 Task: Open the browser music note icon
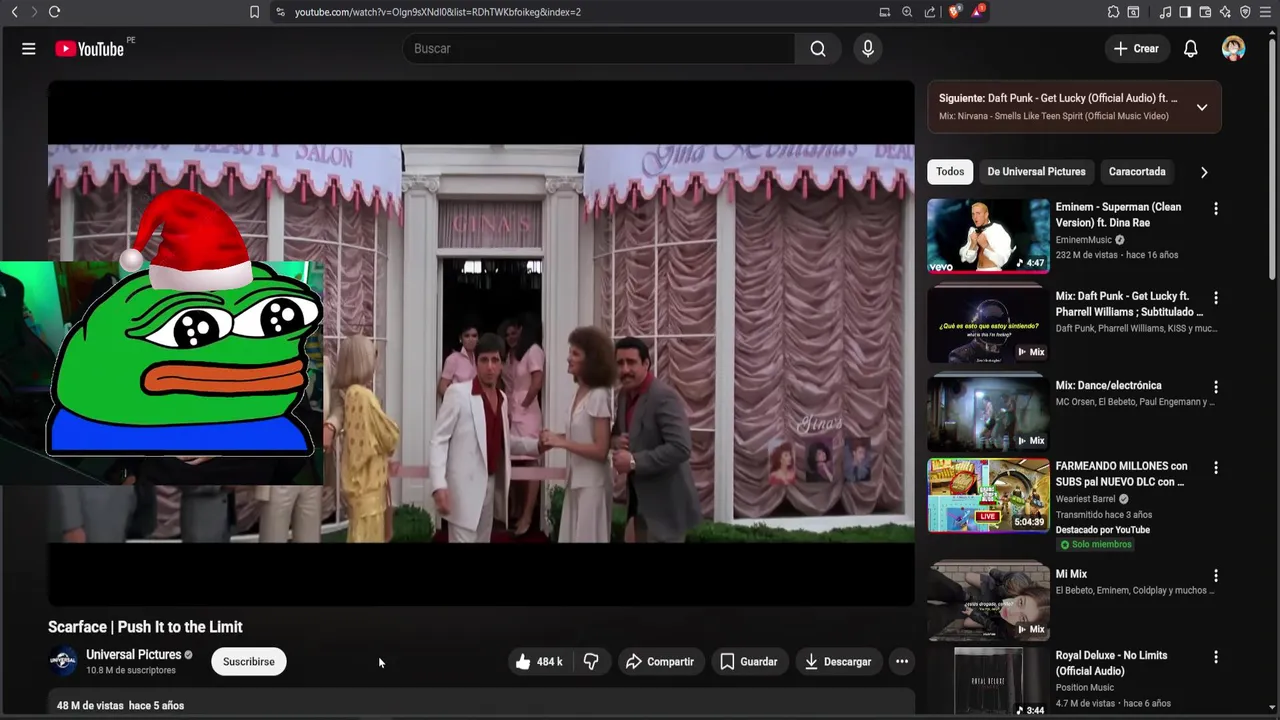coord(1165,12)
